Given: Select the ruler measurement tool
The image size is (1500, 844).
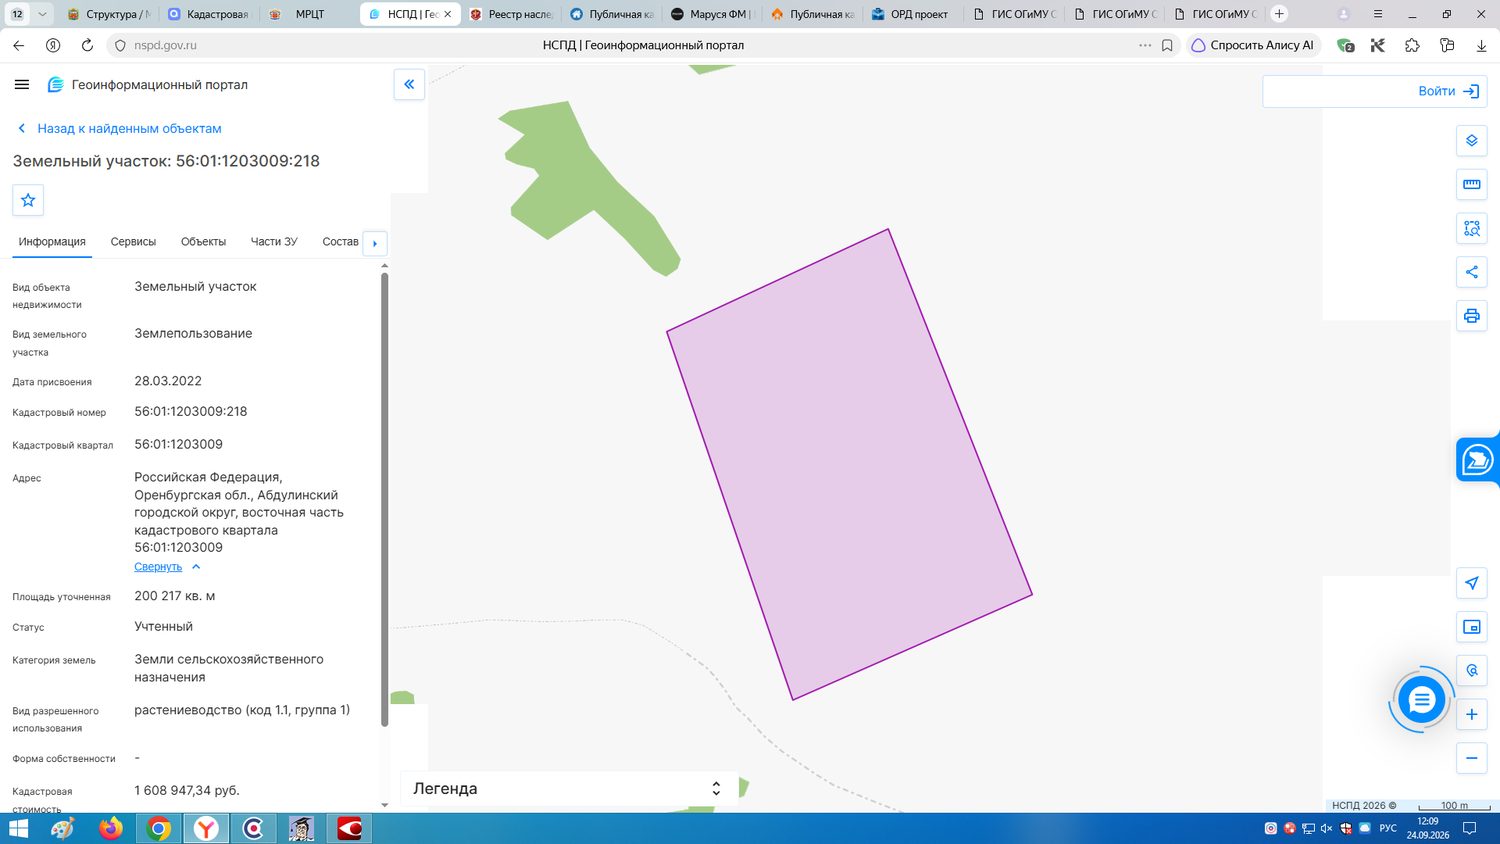Looking at the screenshot, I should 1471,184.
